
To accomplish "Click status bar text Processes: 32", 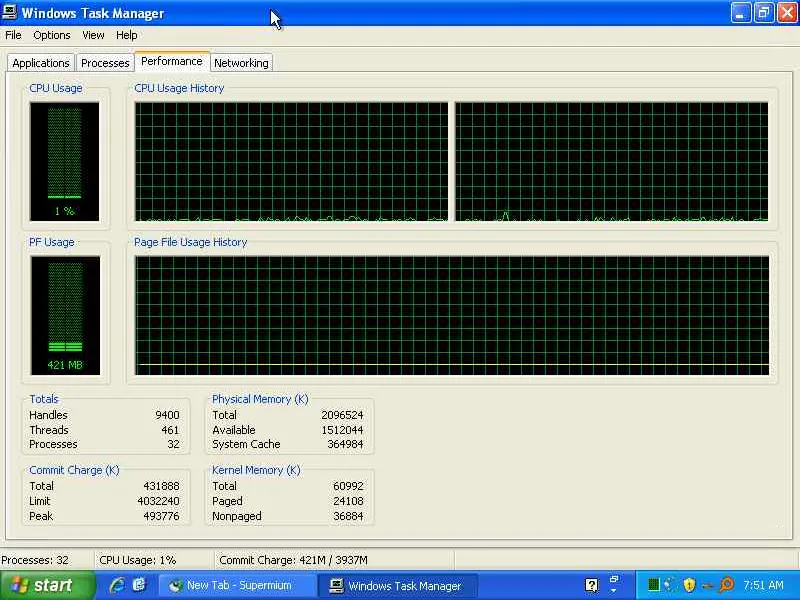I will pyautogui.click(x=35, y=560).
